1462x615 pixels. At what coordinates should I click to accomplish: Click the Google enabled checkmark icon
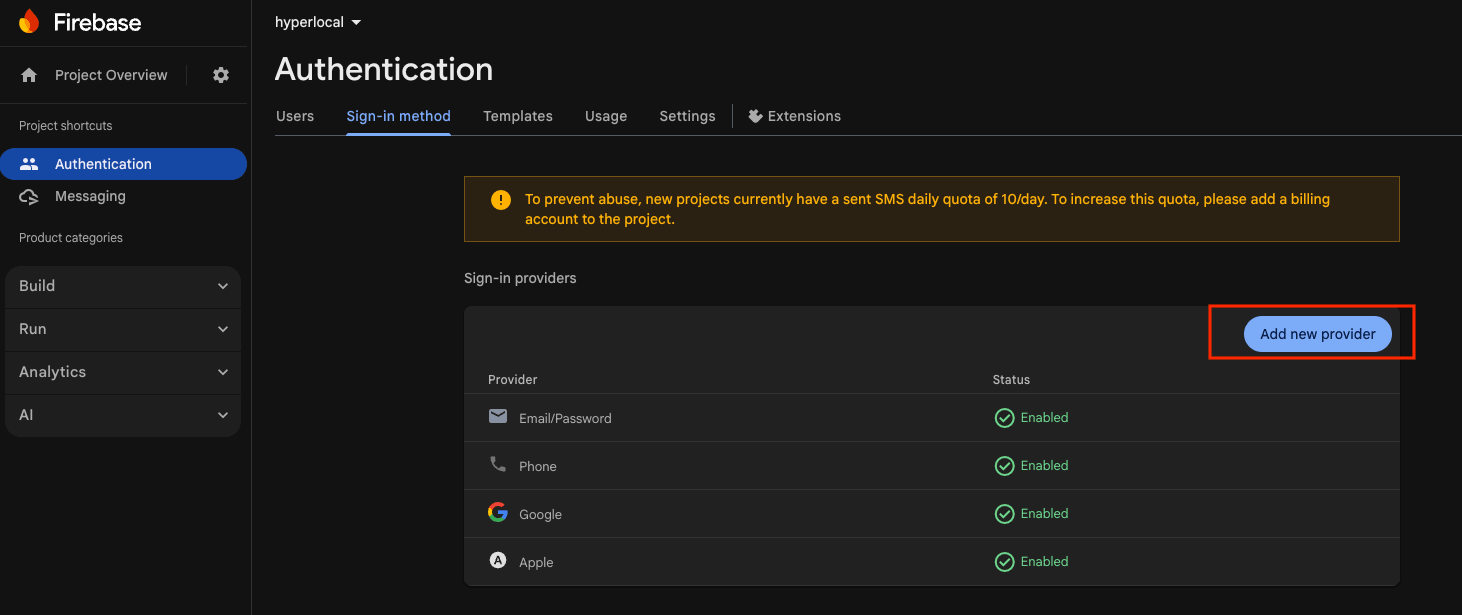[1004, 514]
